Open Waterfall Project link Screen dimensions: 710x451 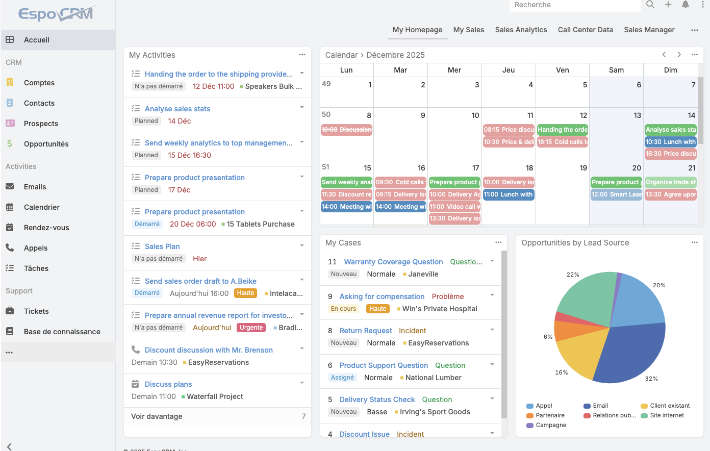pos(215,397)
